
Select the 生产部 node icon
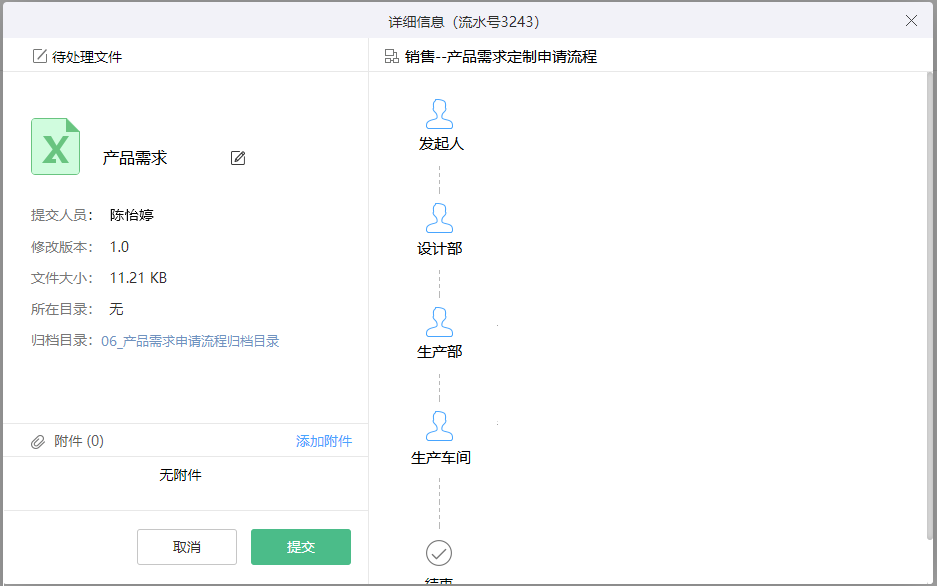click(x=439, y=322)
